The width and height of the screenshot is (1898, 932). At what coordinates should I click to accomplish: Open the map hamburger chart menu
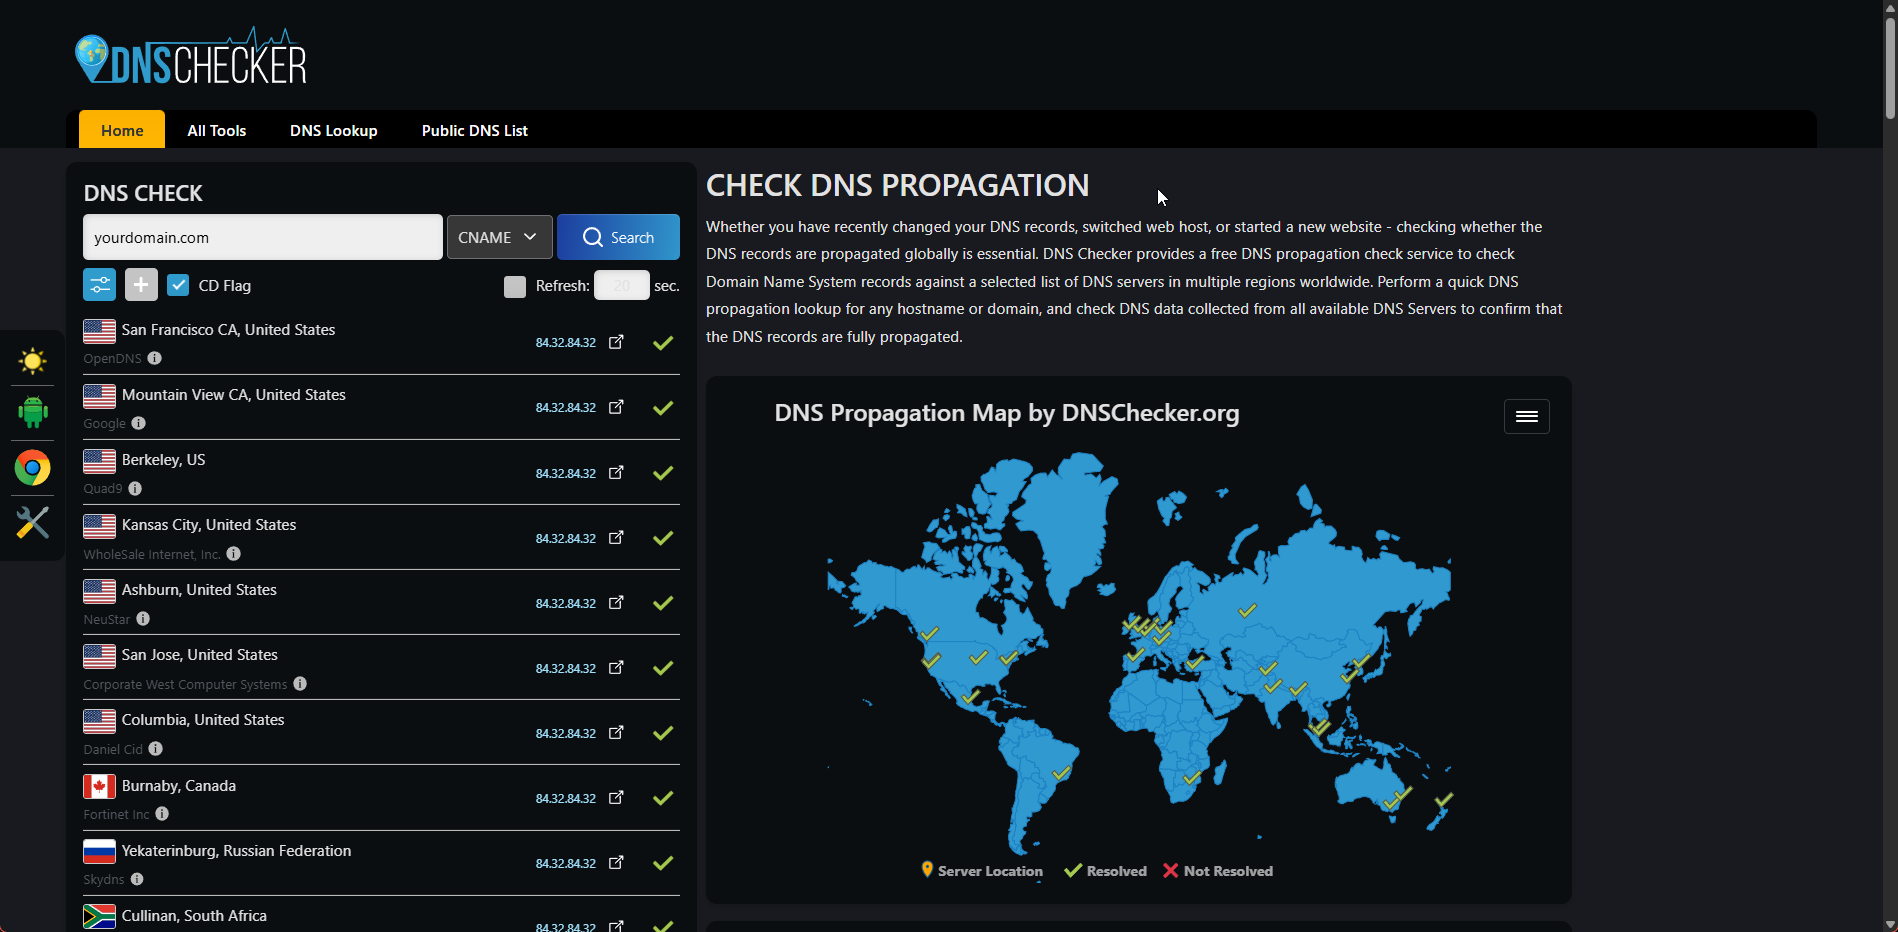[1526, 416]
